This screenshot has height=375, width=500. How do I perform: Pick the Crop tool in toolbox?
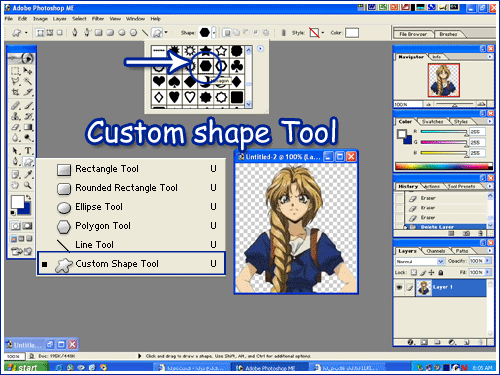coord(15,92)
